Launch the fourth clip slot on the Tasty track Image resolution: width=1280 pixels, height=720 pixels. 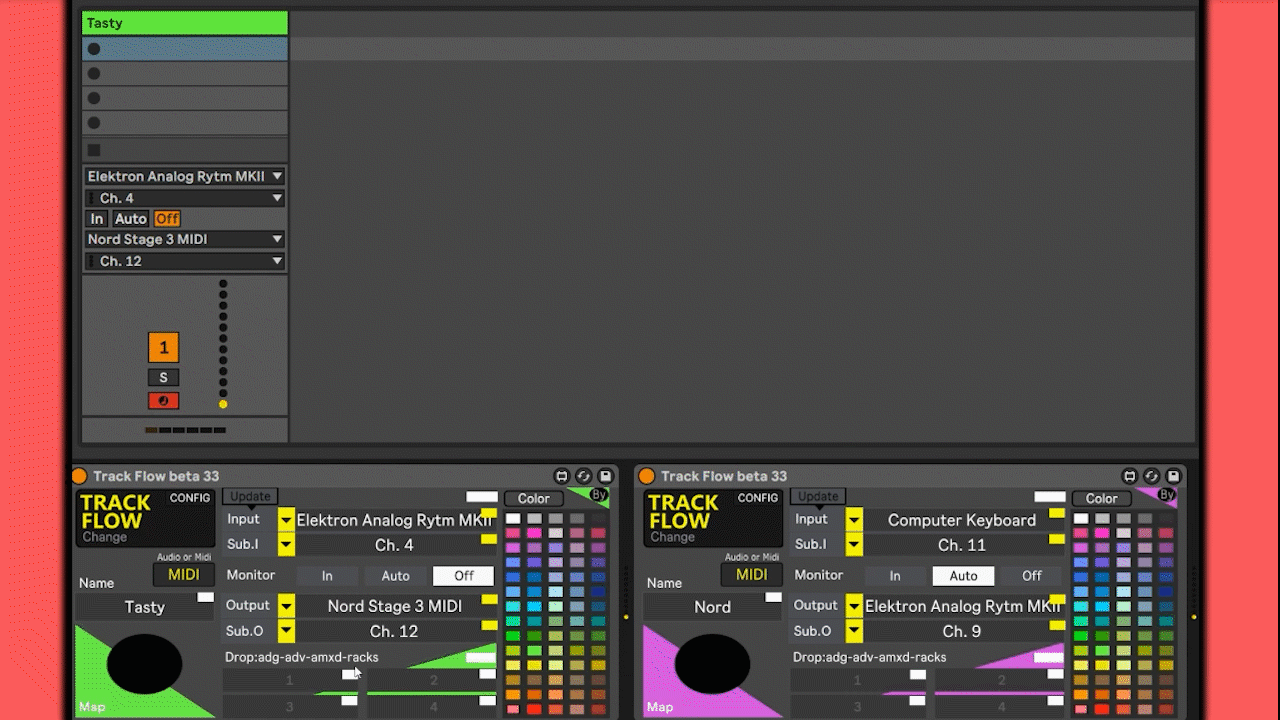94,123
